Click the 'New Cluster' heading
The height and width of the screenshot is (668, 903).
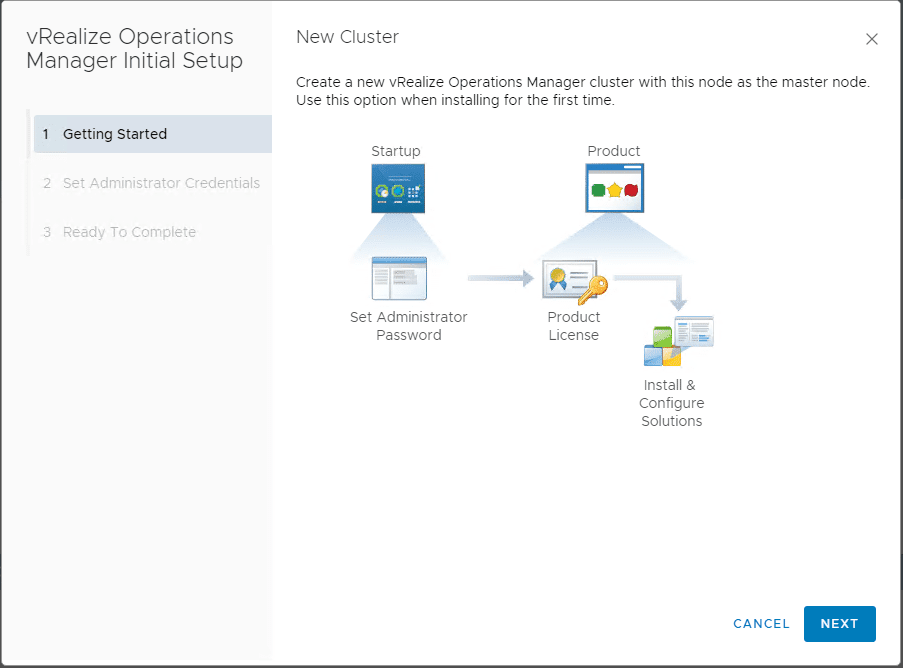point(347,37)
